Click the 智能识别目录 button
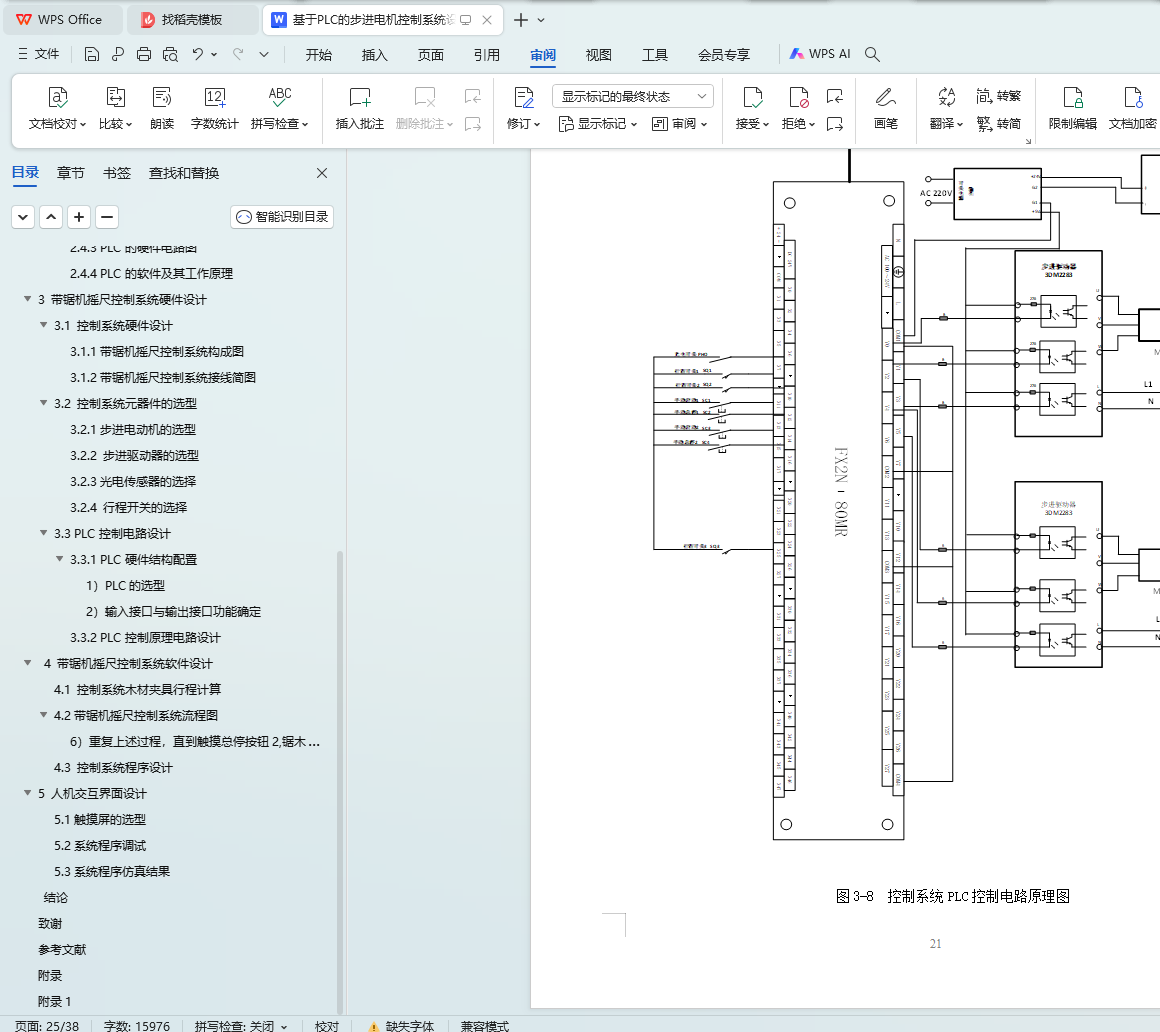The height and width of the screenshot is (1032, 1160). point(282,217)
